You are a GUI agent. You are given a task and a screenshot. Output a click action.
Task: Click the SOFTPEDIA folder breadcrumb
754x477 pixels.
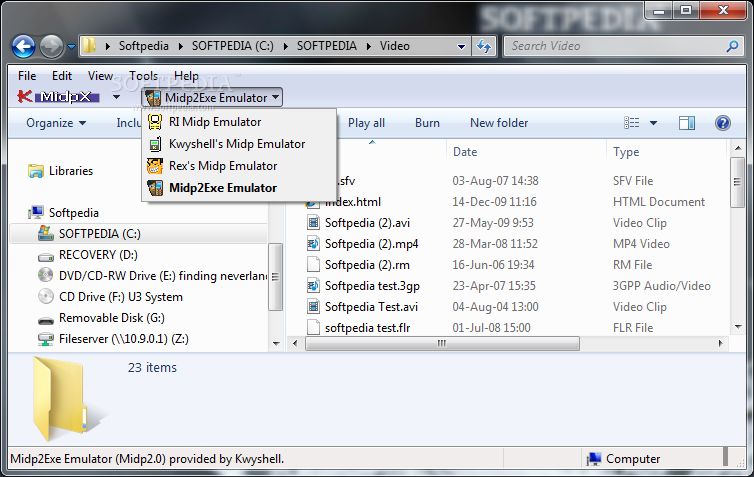tap(327, 46)
